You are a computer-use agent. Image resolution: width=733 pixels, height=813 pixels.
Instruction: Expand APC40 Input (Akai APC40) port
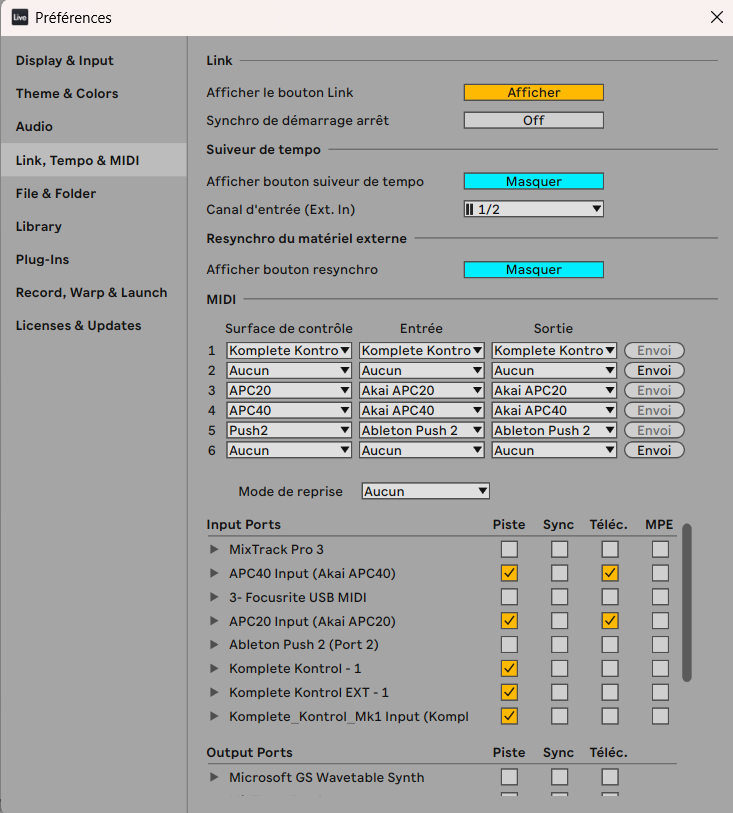click(214, 573)
